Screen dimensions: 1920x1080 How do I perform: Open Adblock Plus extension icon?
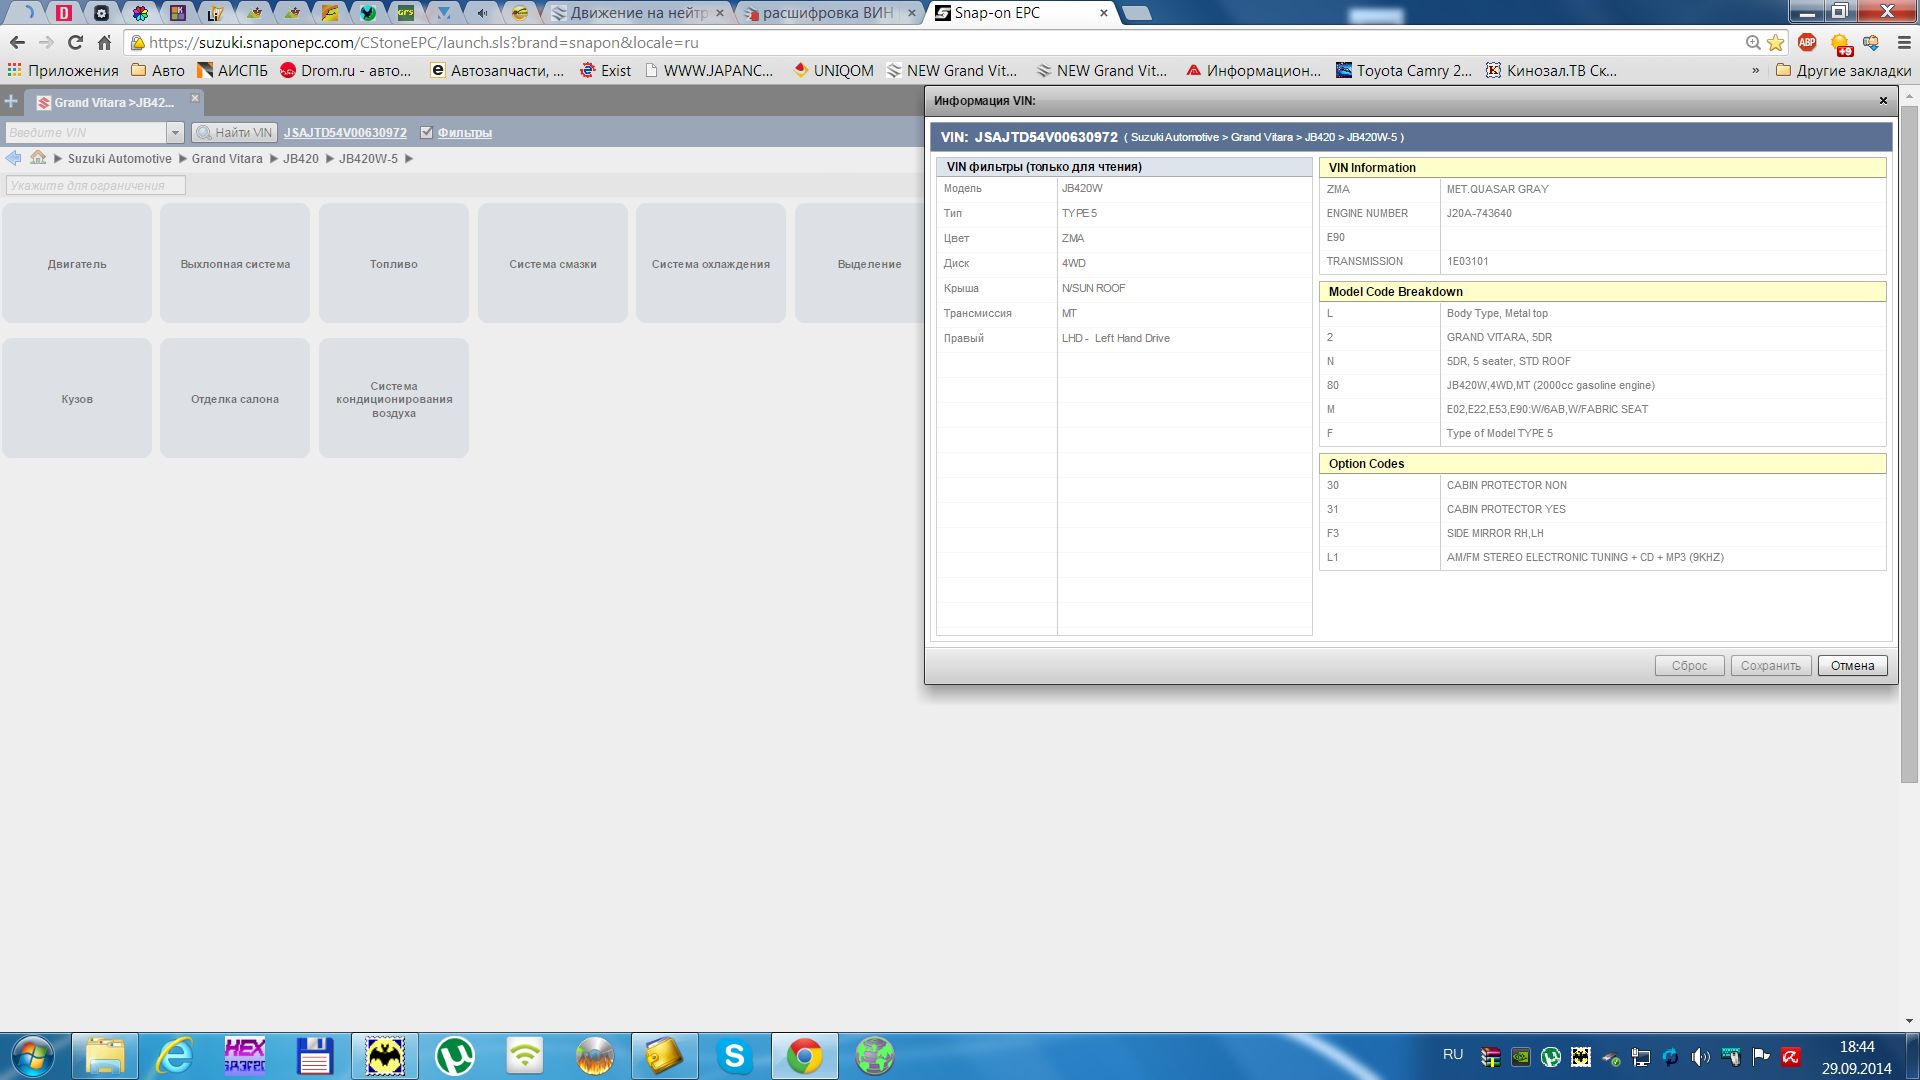1807,43
